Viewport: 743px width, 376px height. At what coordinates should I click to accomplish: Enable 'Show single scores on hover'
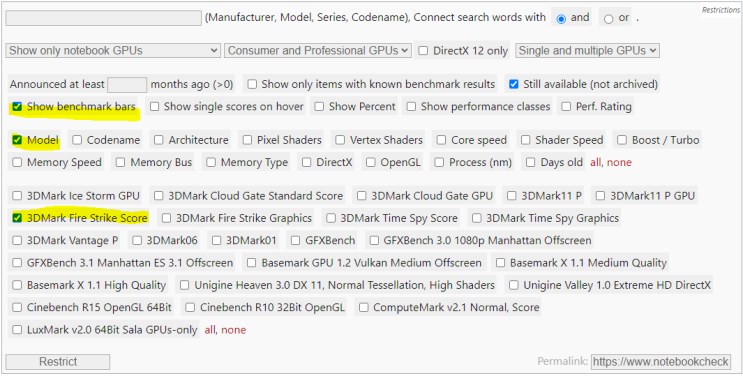point(154,107)
